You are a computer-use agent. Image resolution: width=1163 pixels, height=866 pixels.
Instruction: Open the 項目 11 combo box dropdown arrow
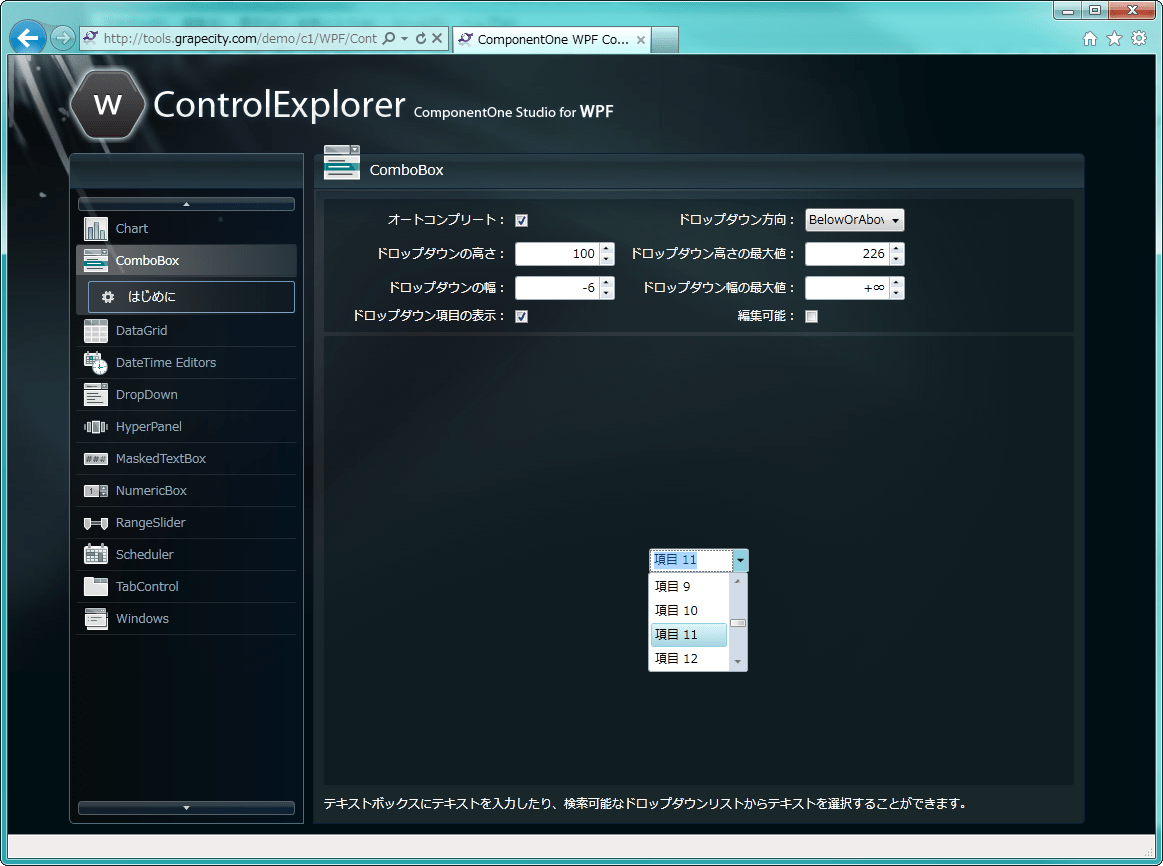click(x=738, y=560)
